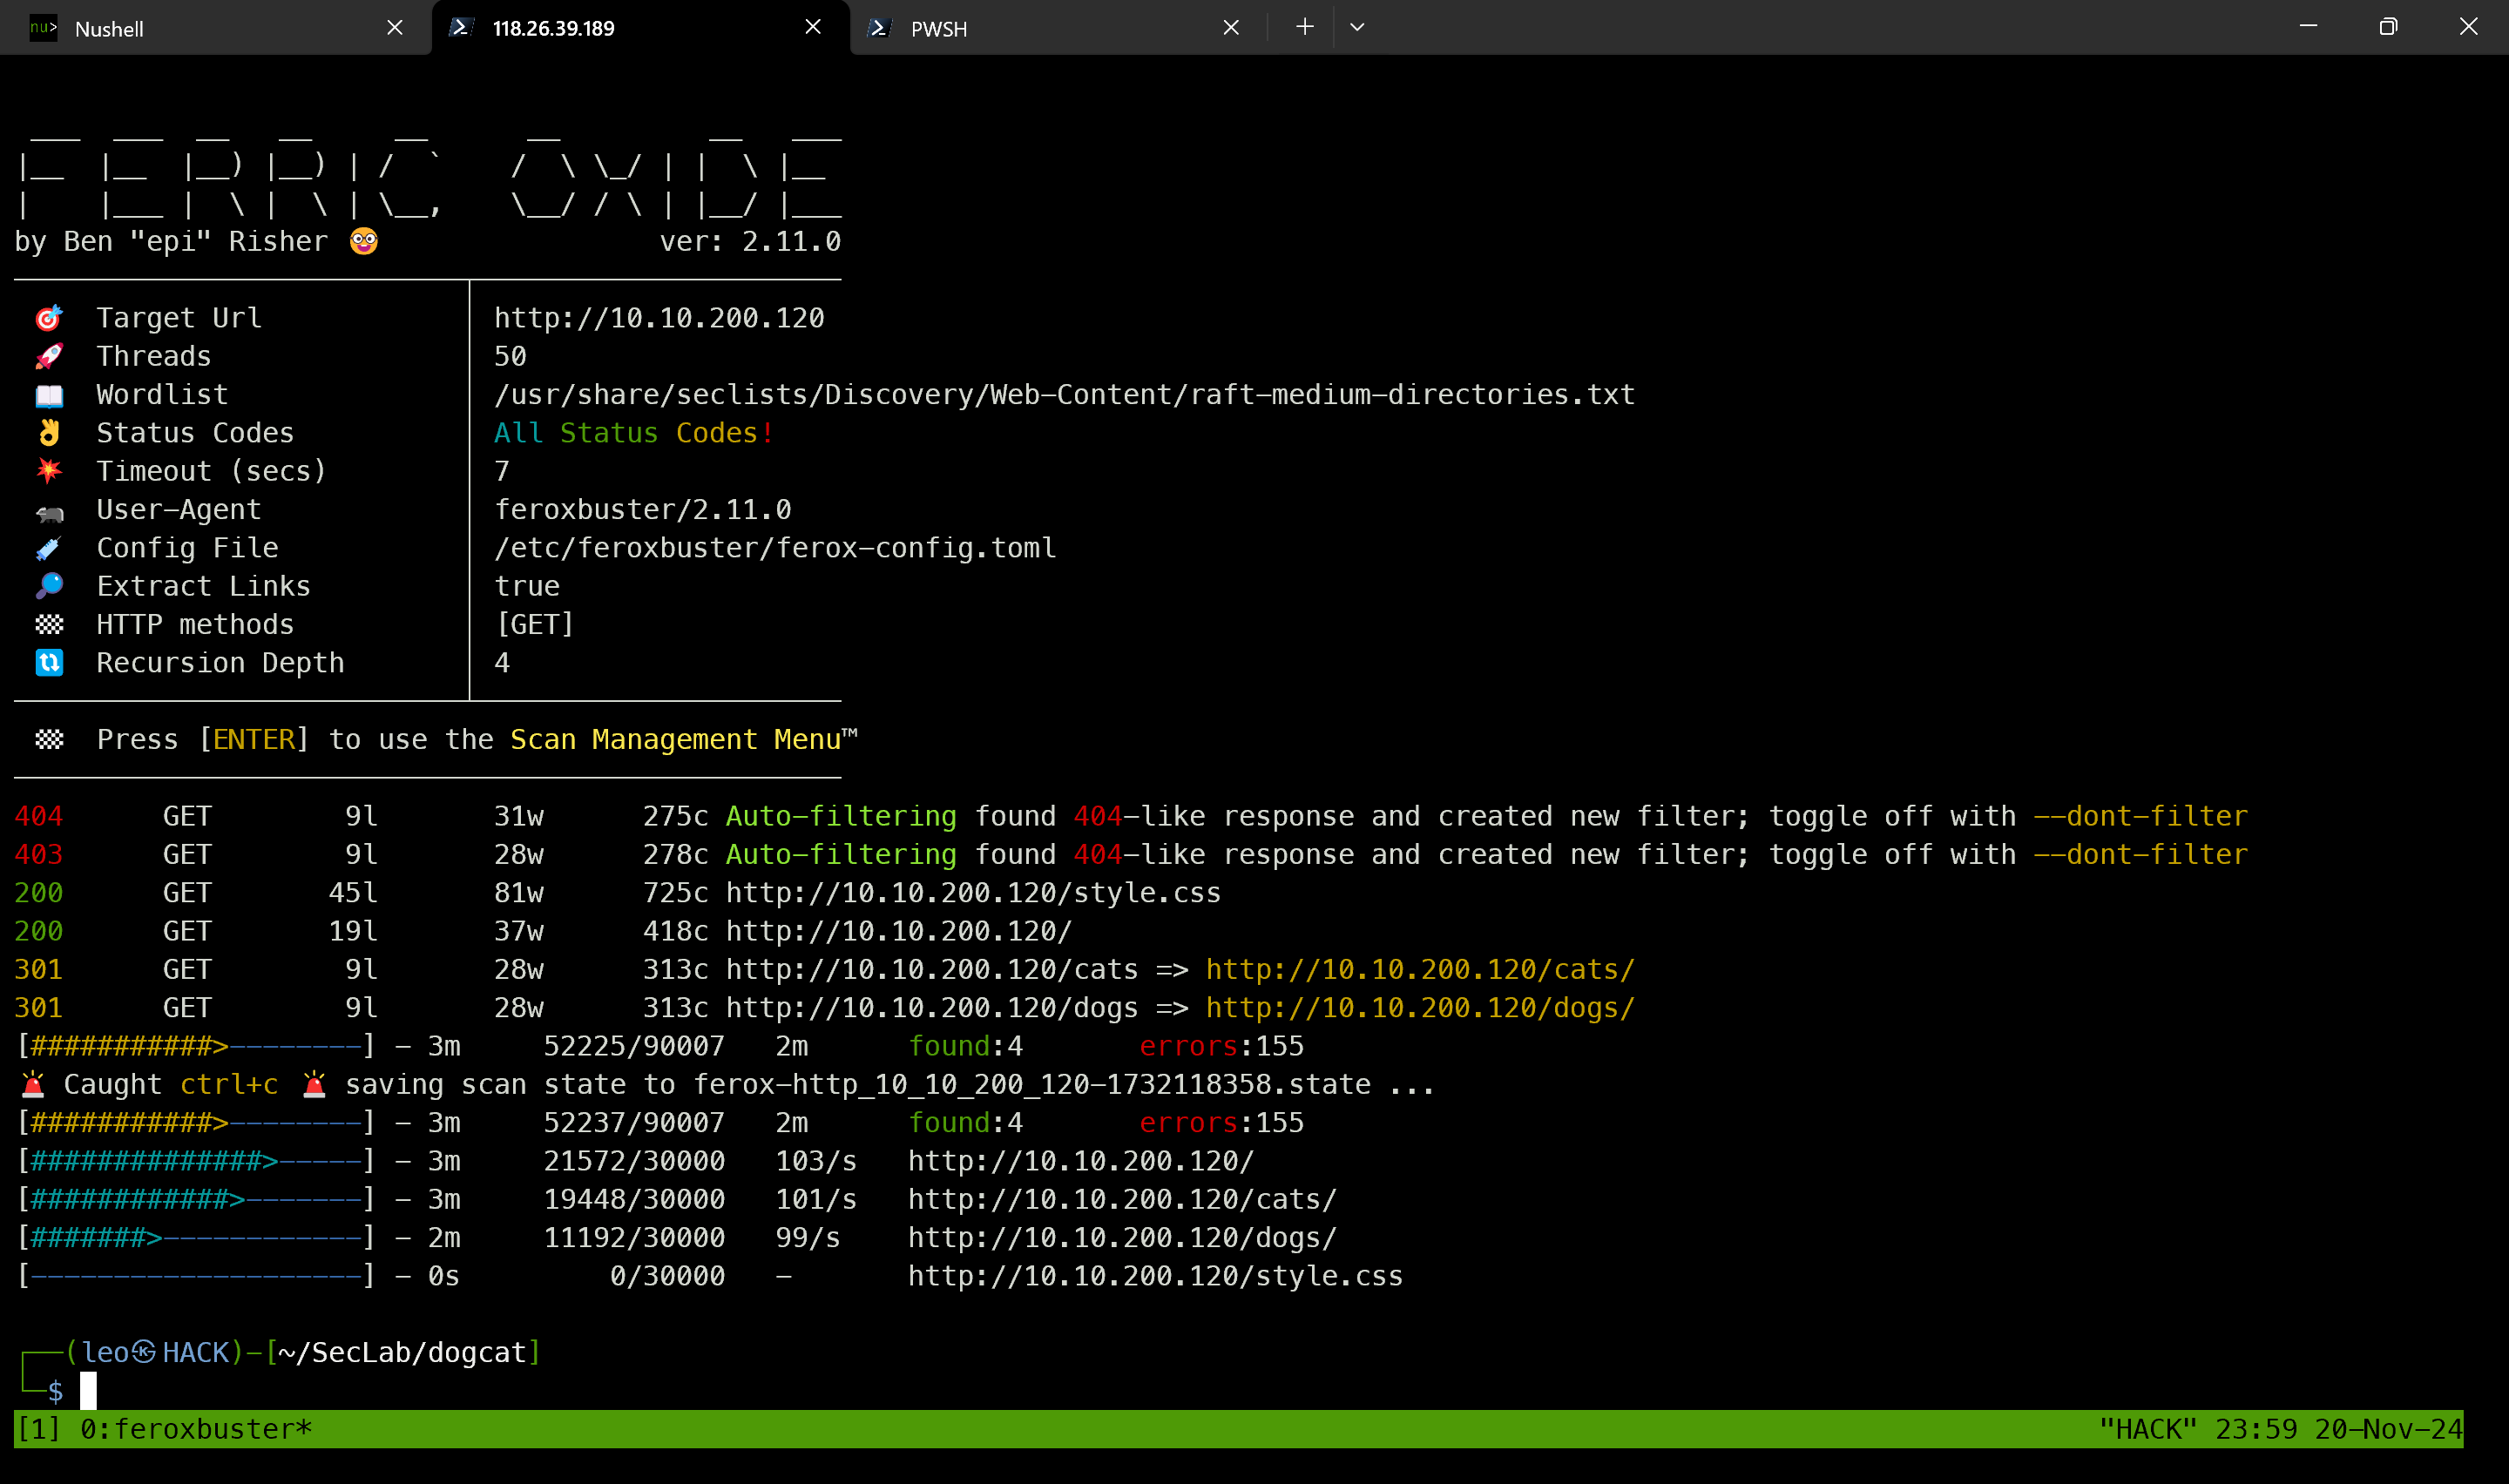Click the wordlist path raft-medium-directories.txt
Viewport: 2509px width, 1484px height.
(1064, 395)
